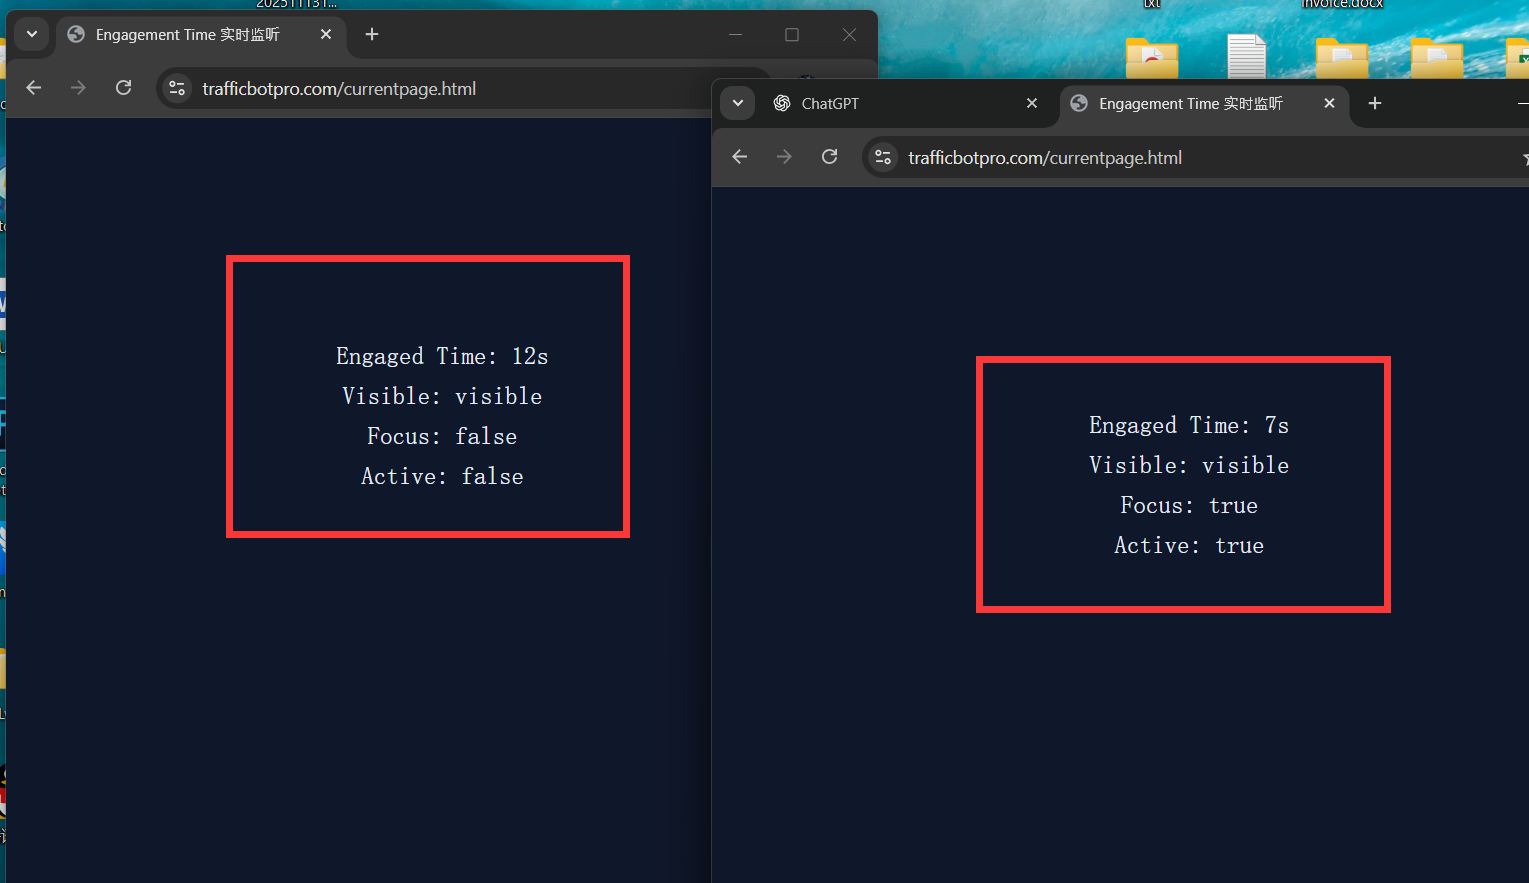
Task: Select Engagement Time tab in left window
Action: point(187,35)
